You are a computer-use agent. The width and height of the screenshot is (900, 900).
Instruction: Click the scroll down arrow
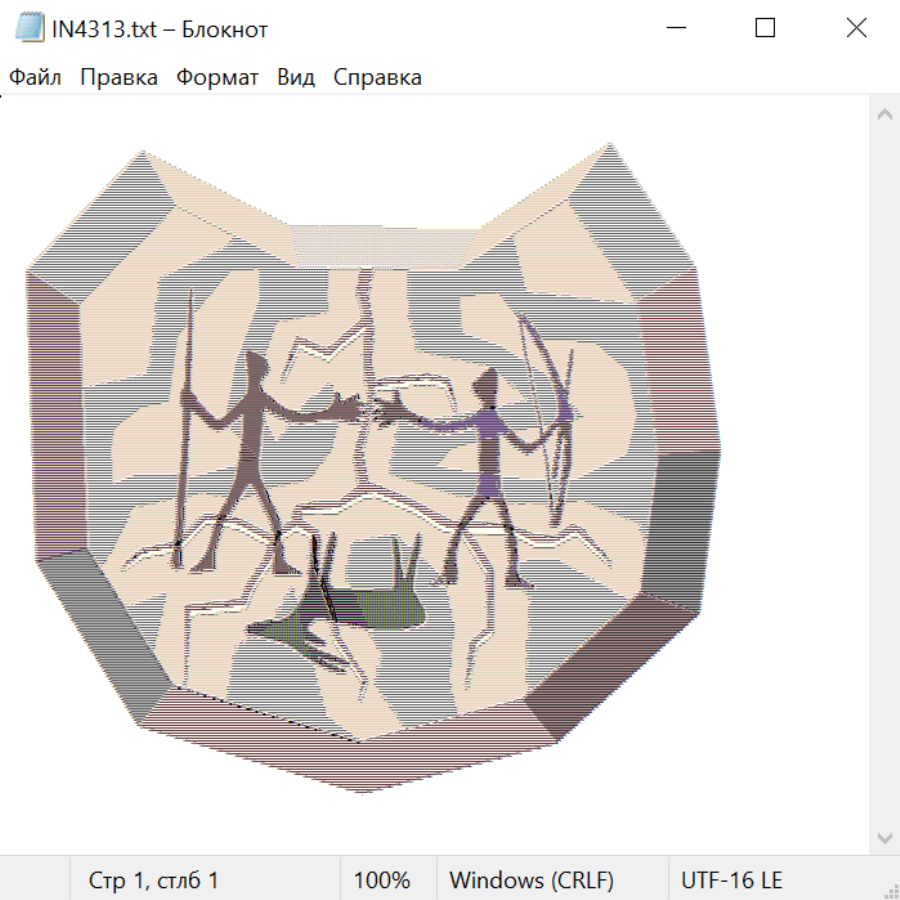(884, 837)
